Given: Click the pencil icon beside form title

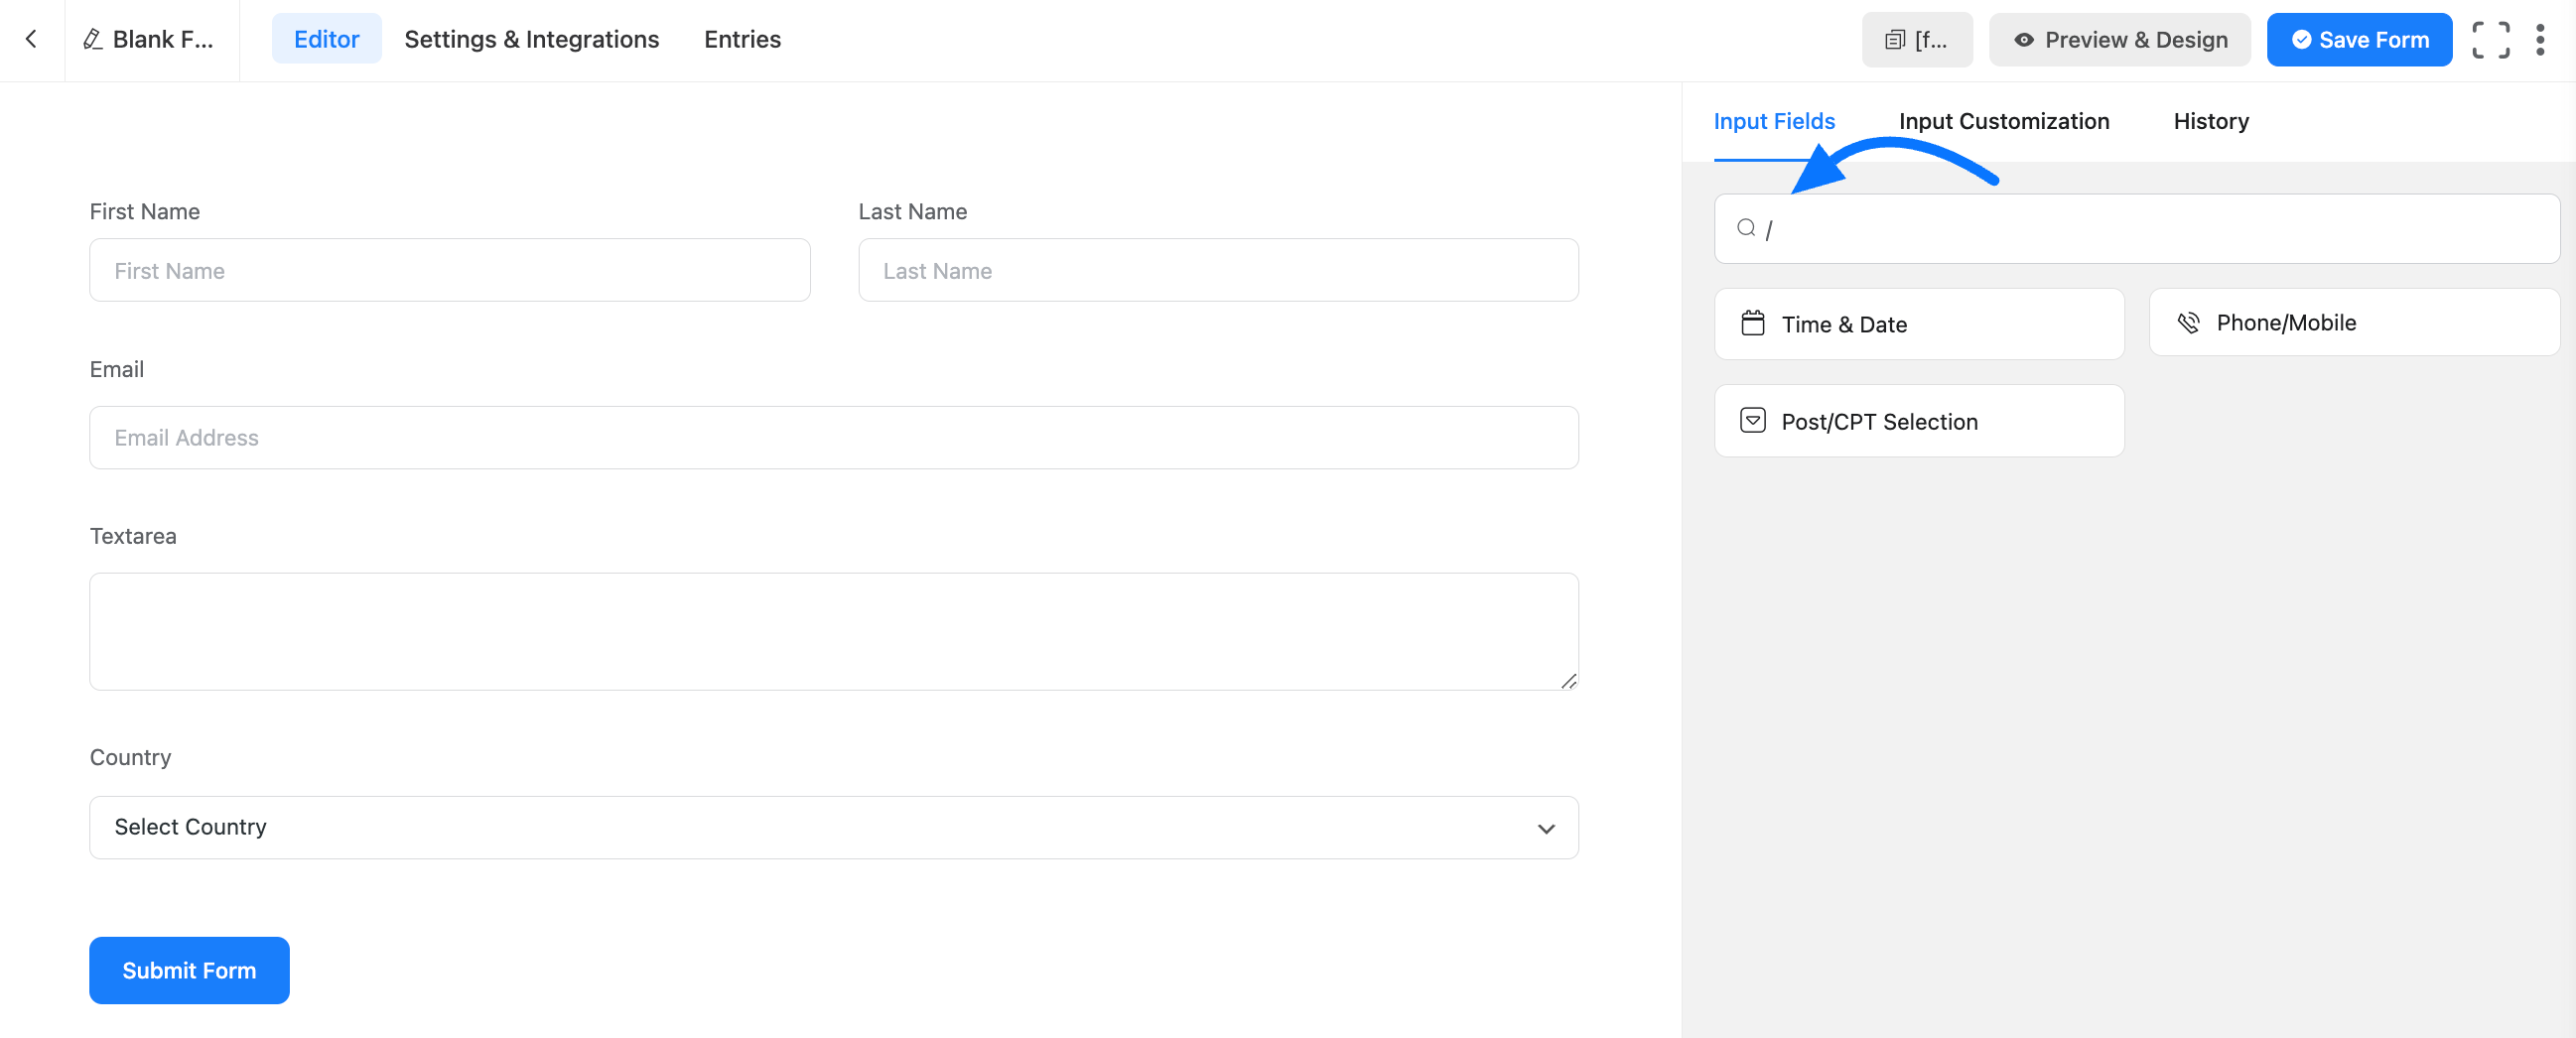Looking at the screenshot, I should point(92,39).
